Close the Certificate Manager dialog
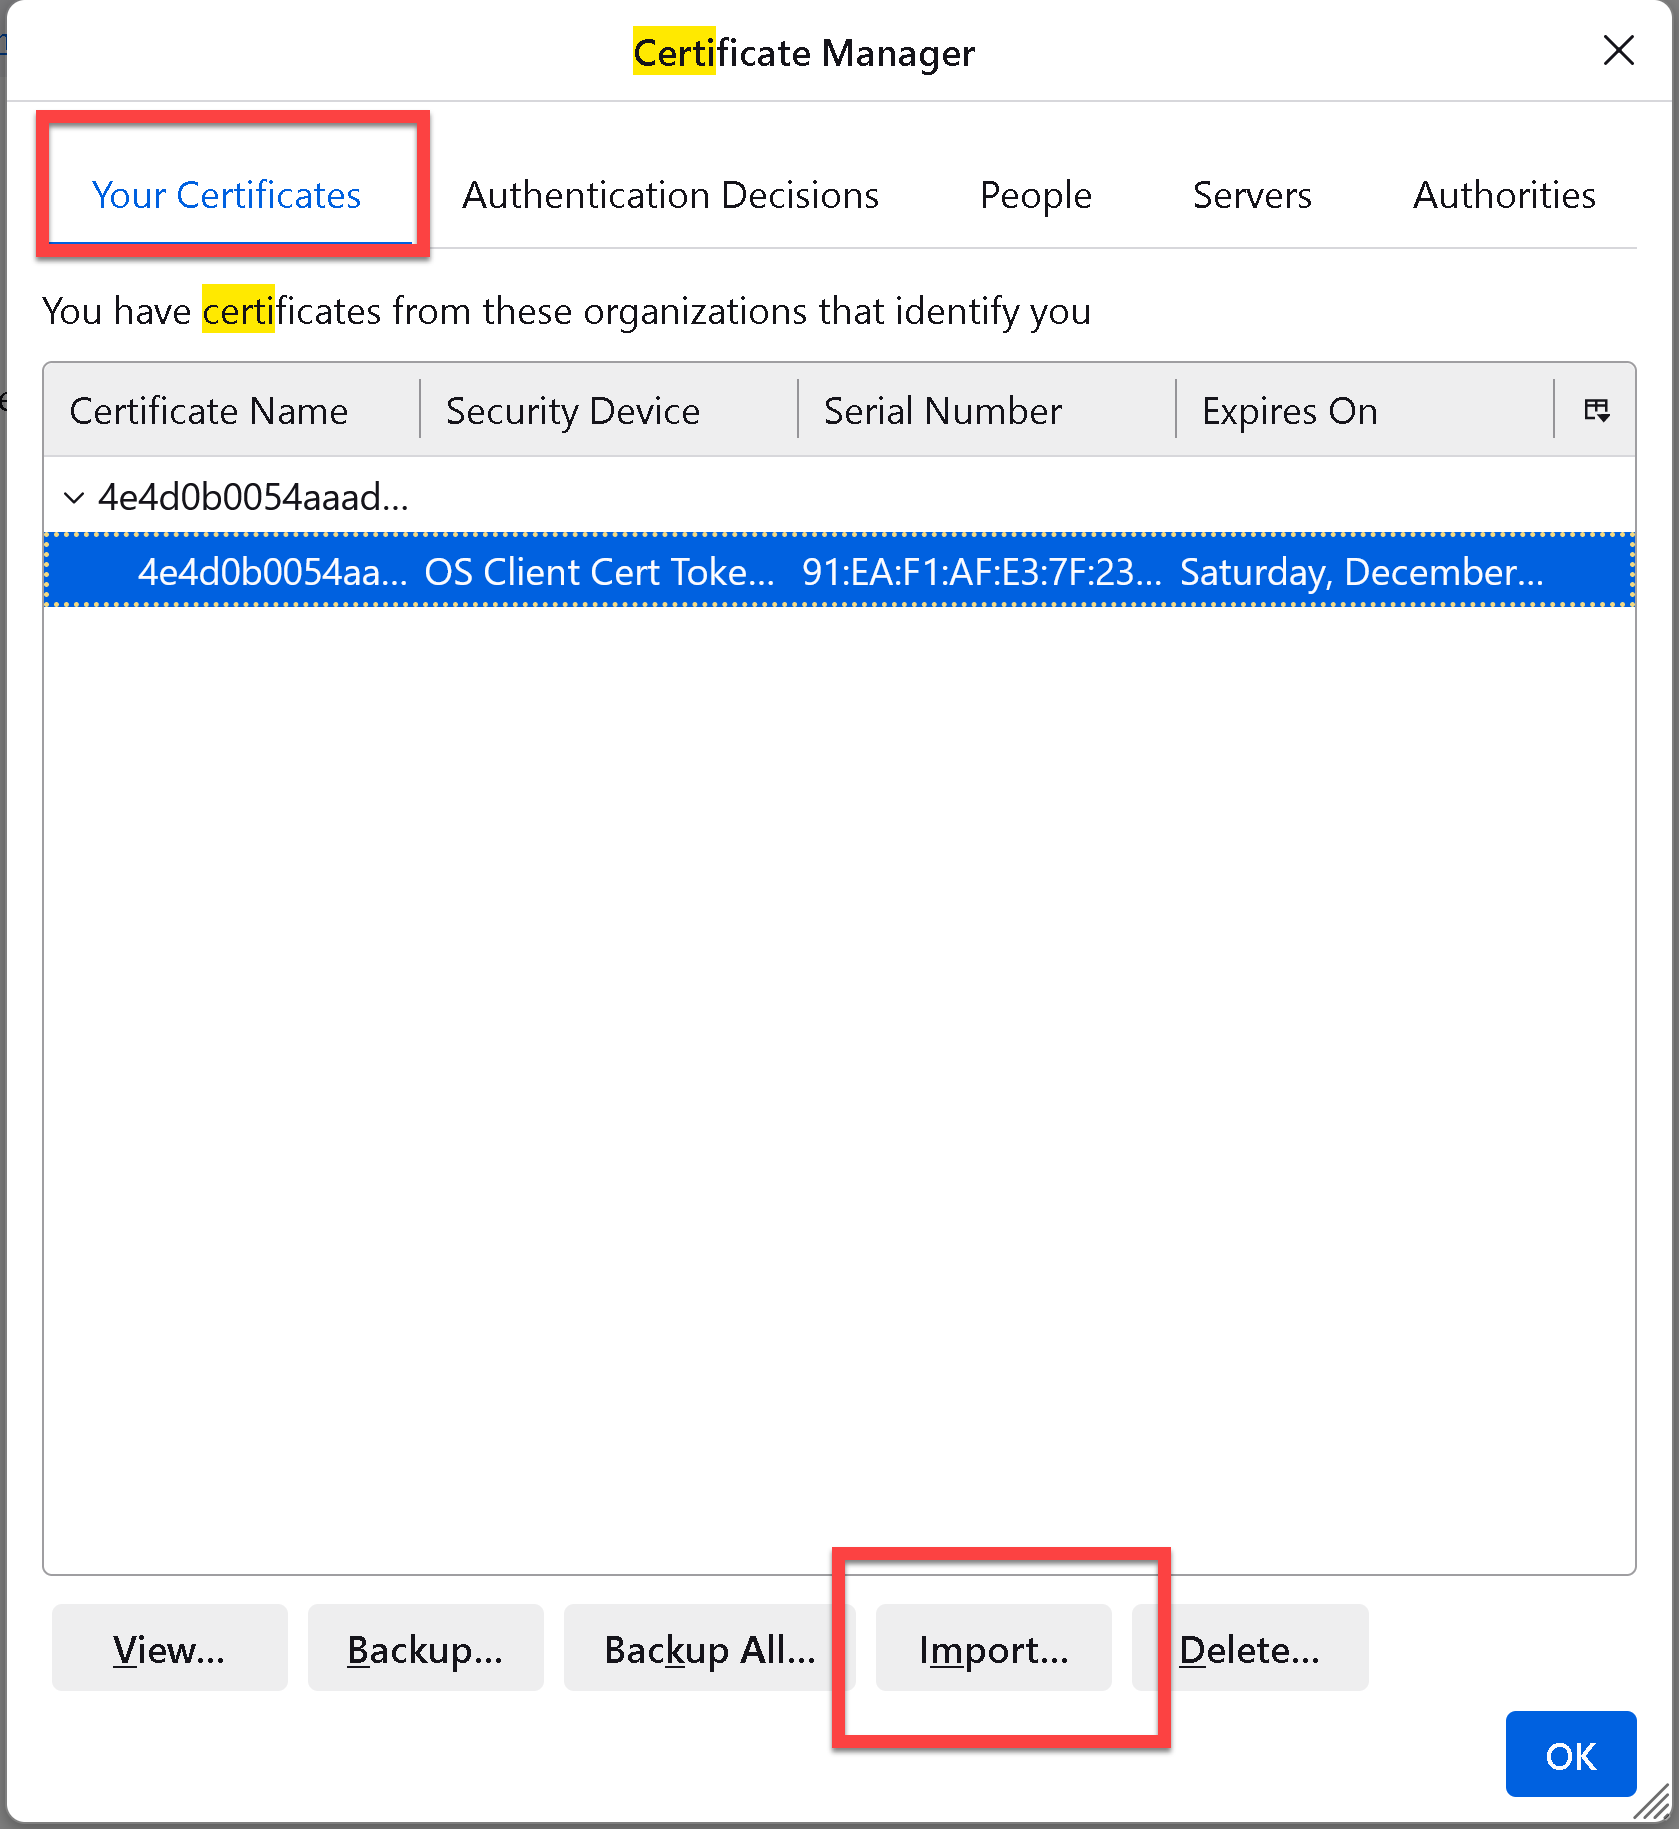This screenshot has width=1679, height=1829. [x=1617, y=50]
